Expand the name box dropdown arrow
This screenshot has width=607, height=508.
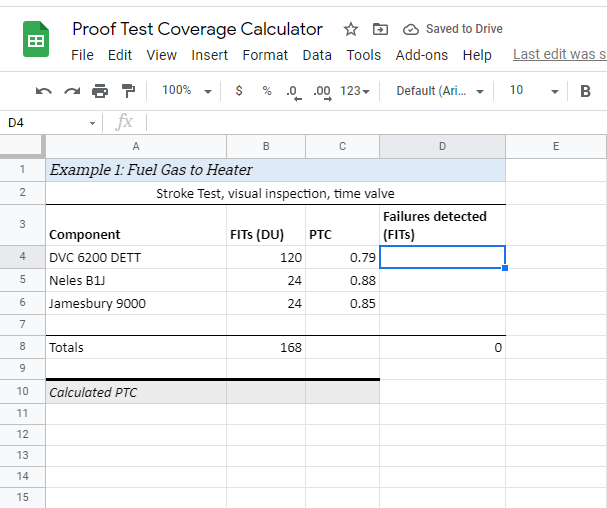tap(92, 124)
